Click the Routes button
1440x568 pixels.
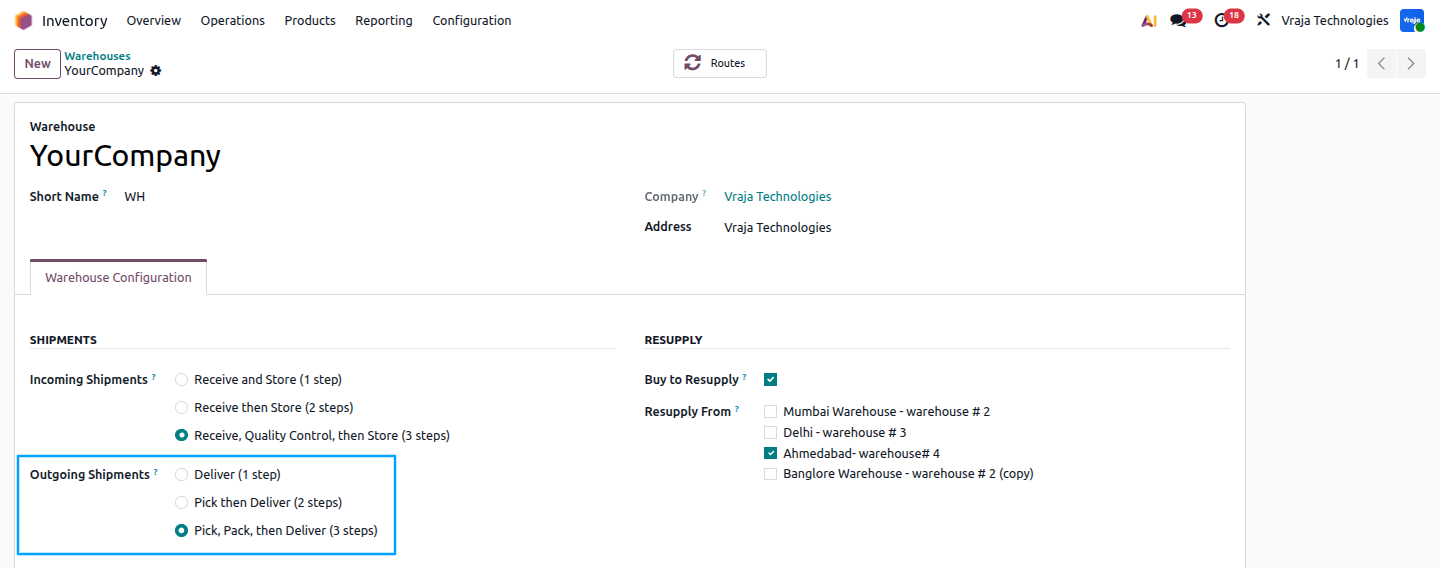click(720, 63)
